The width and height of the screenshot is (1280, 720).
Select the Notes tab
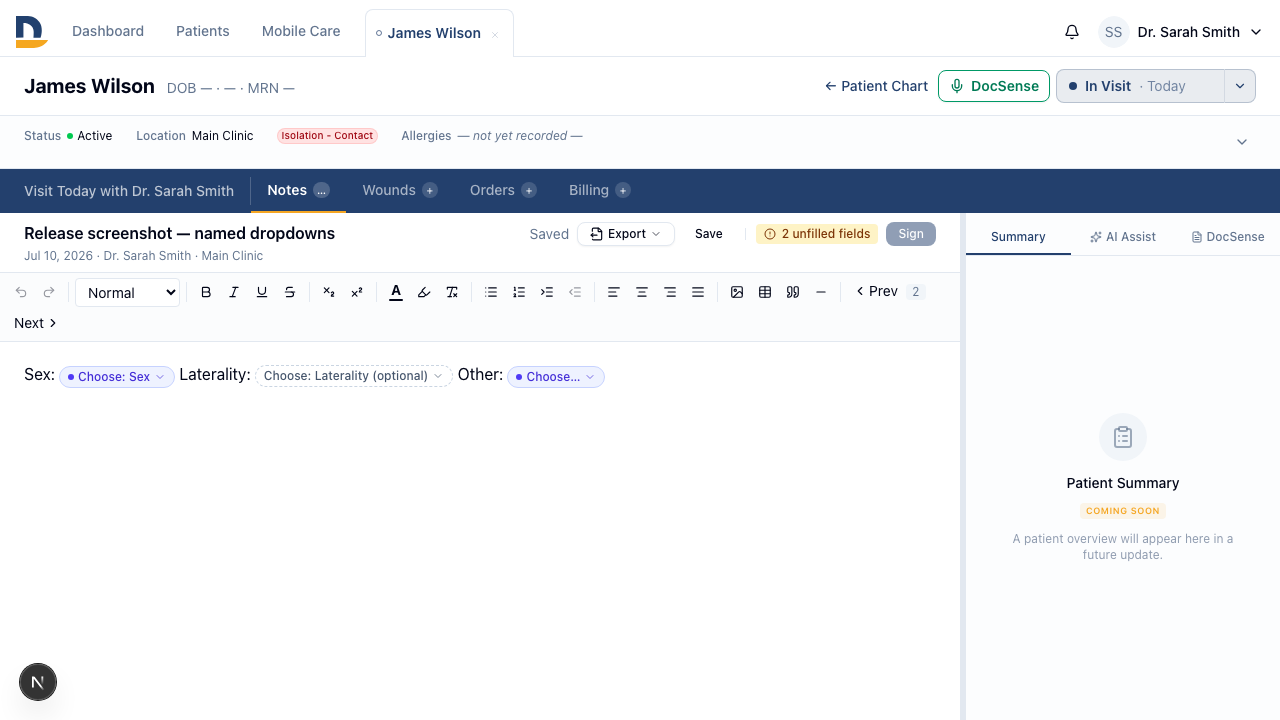pos(298,190)
